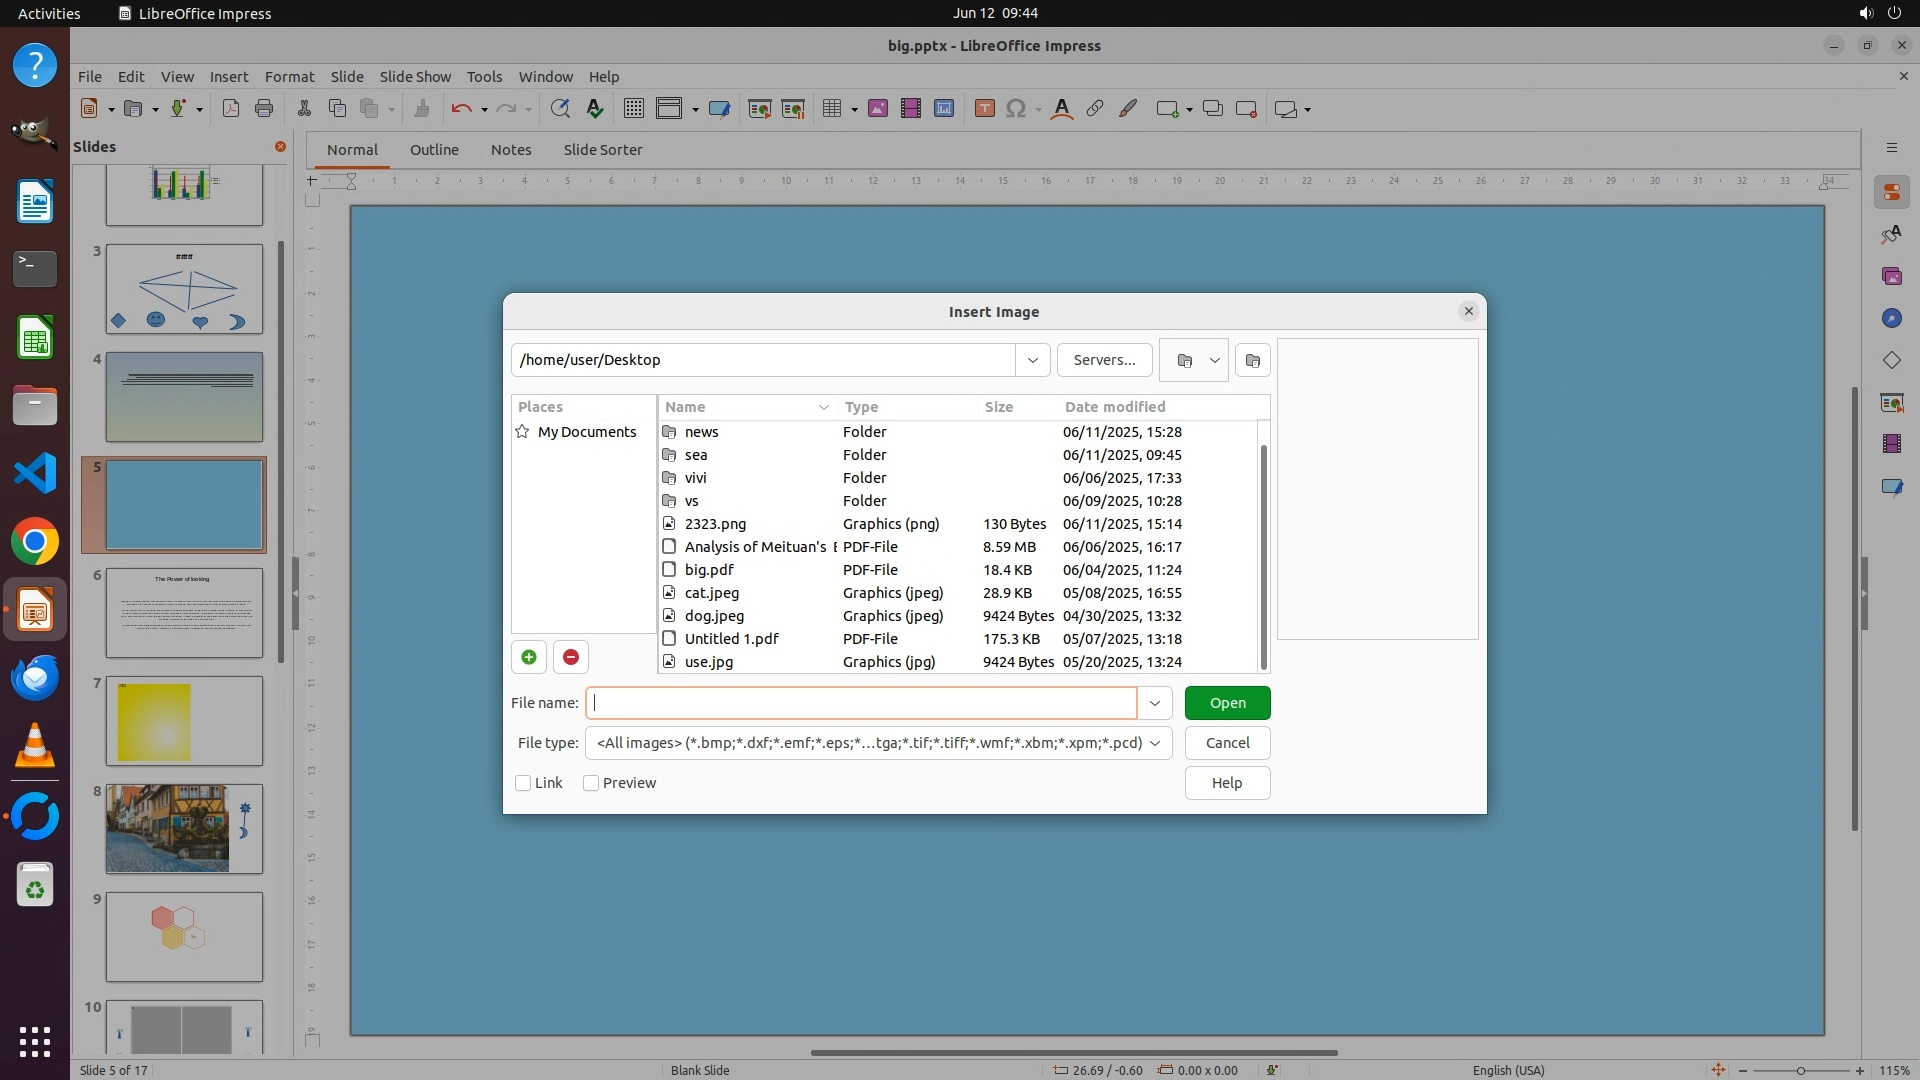
Task: Click the Insert Special Character icon
Action: 1016,109
